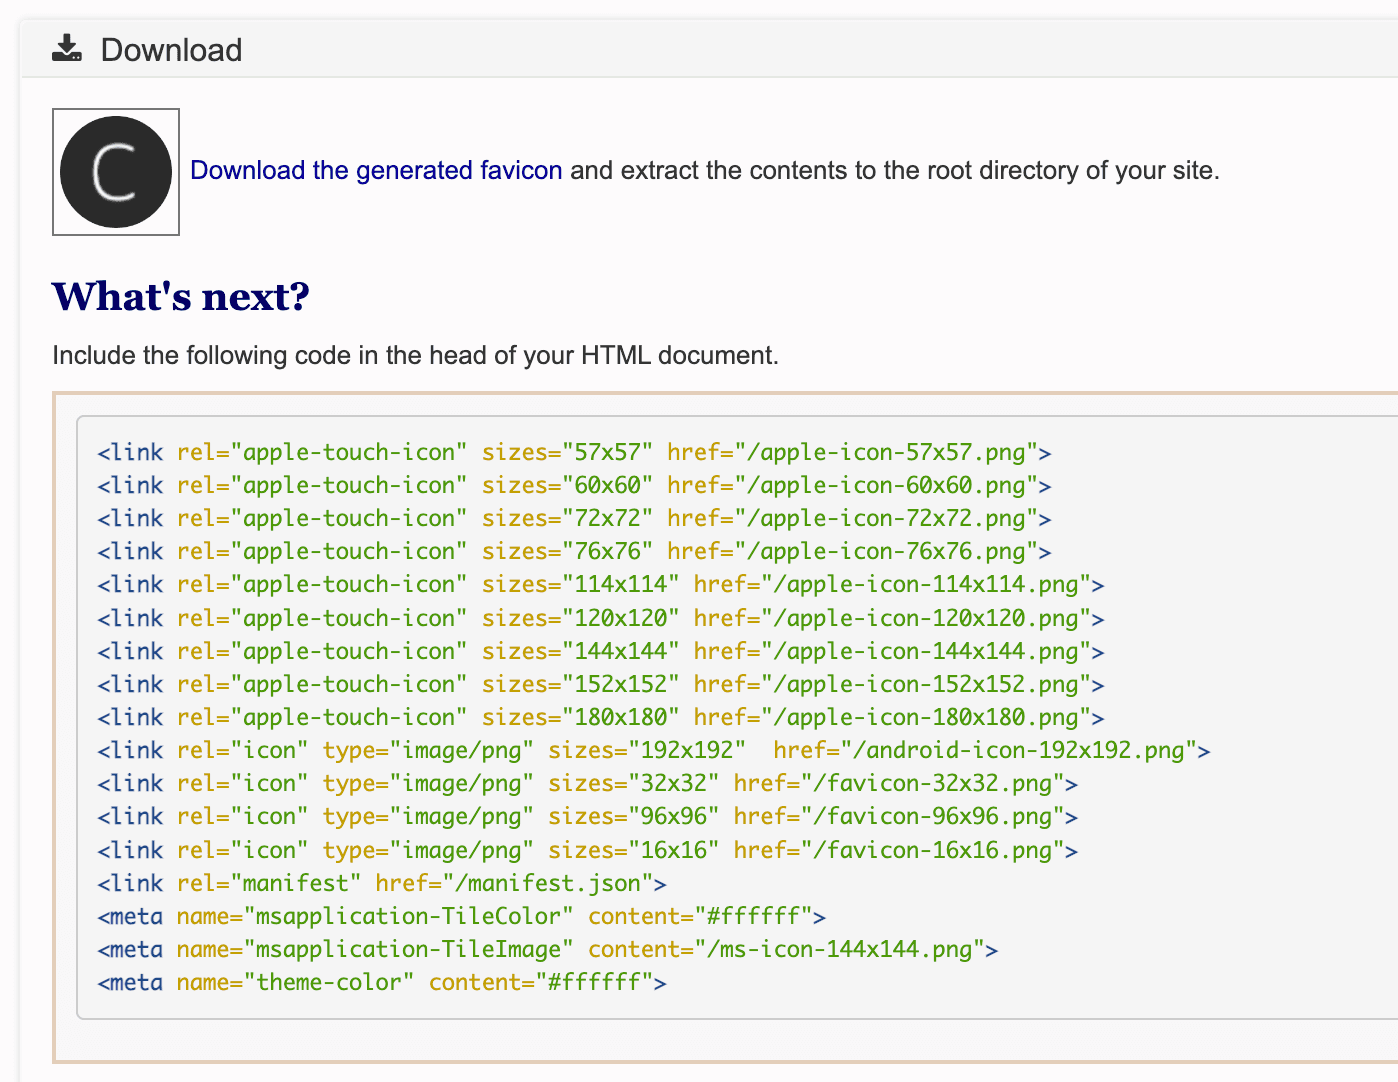Open the 'Download the generated favicon' link
1398x1082 pixels.
point(376,170)
